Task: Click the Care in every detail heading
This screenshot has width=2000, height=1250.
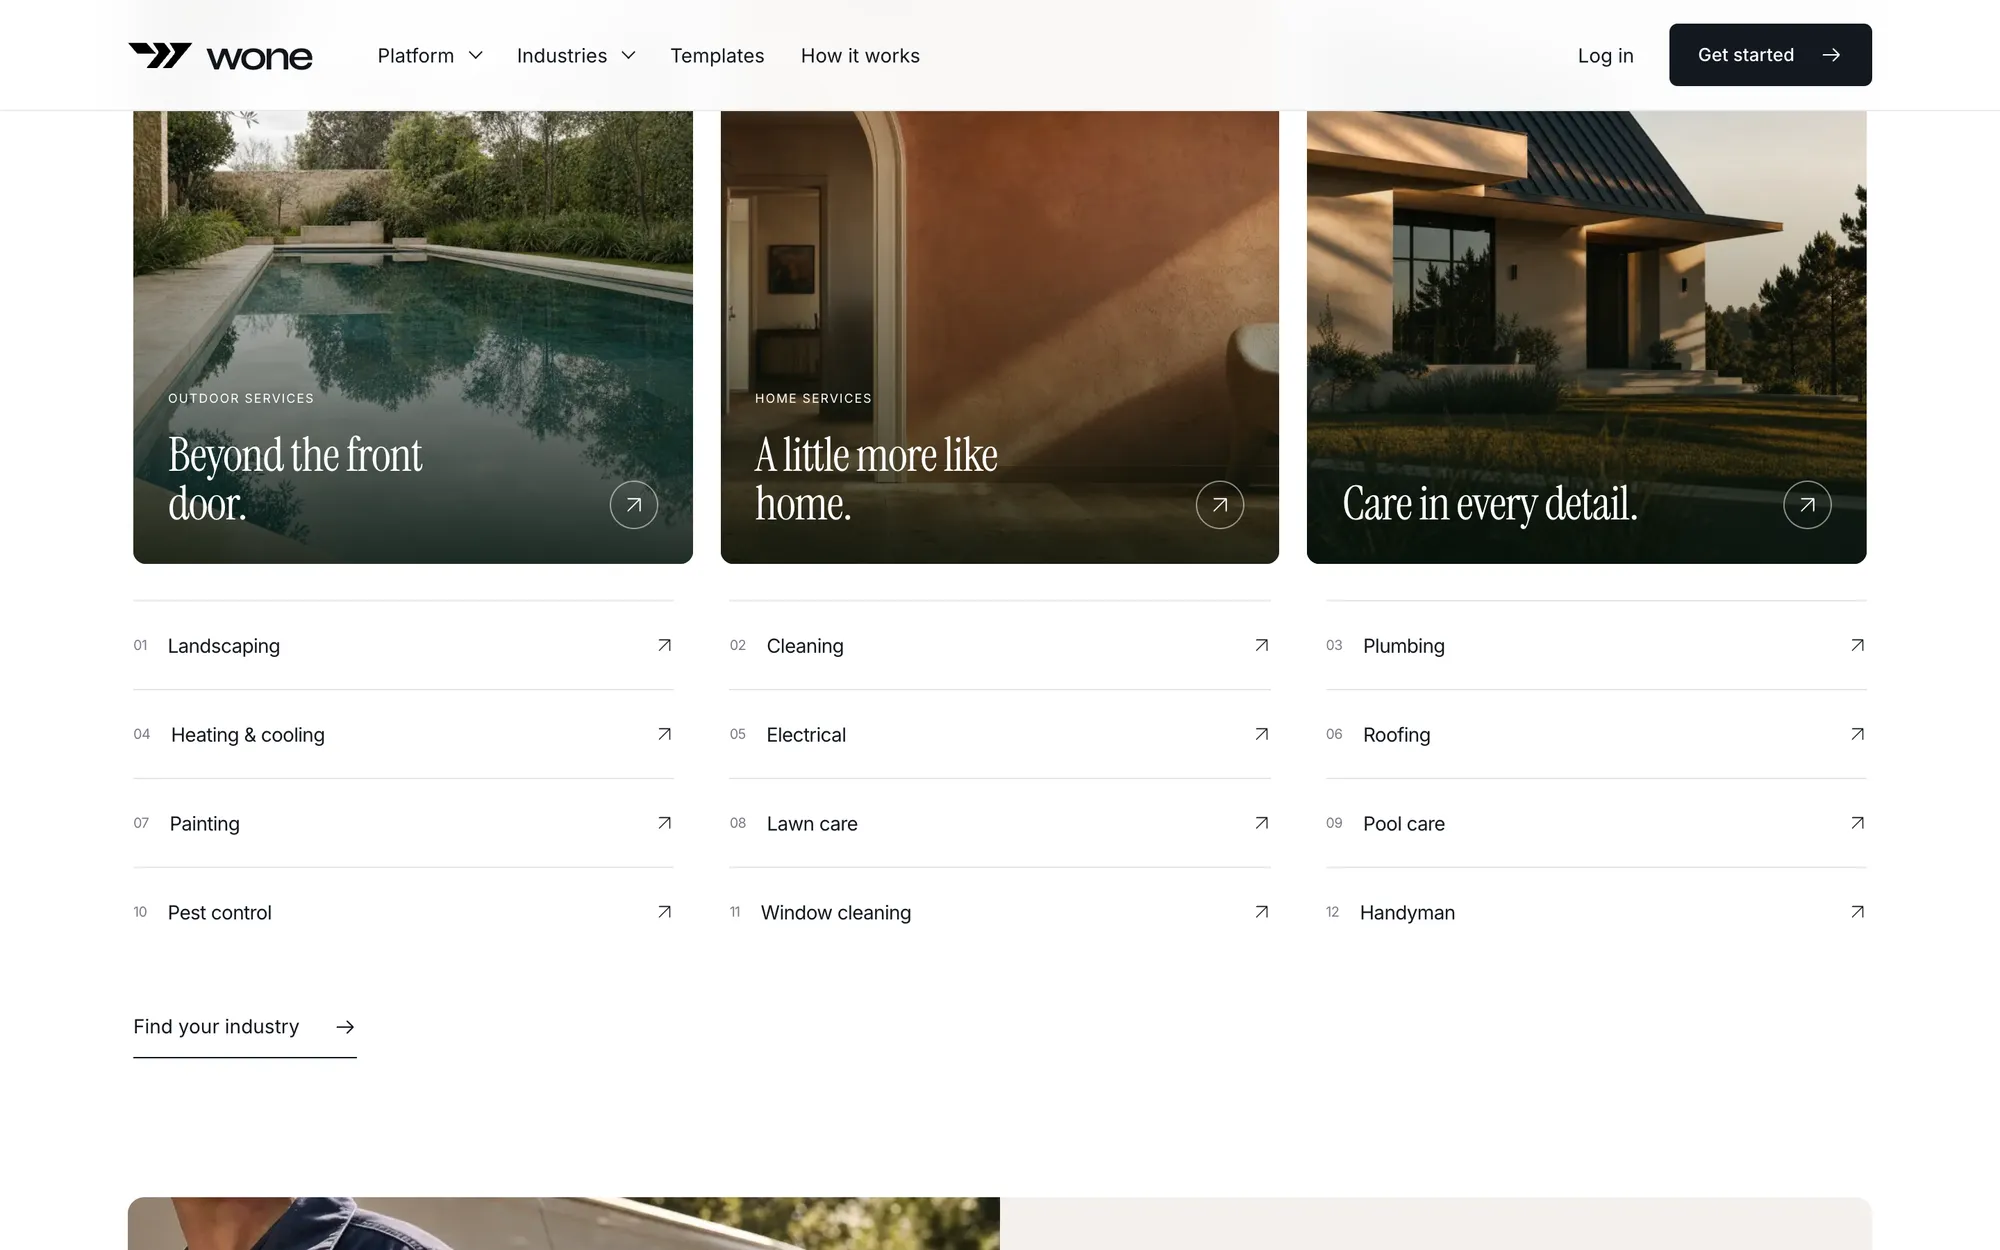Action: point(1490,504)
